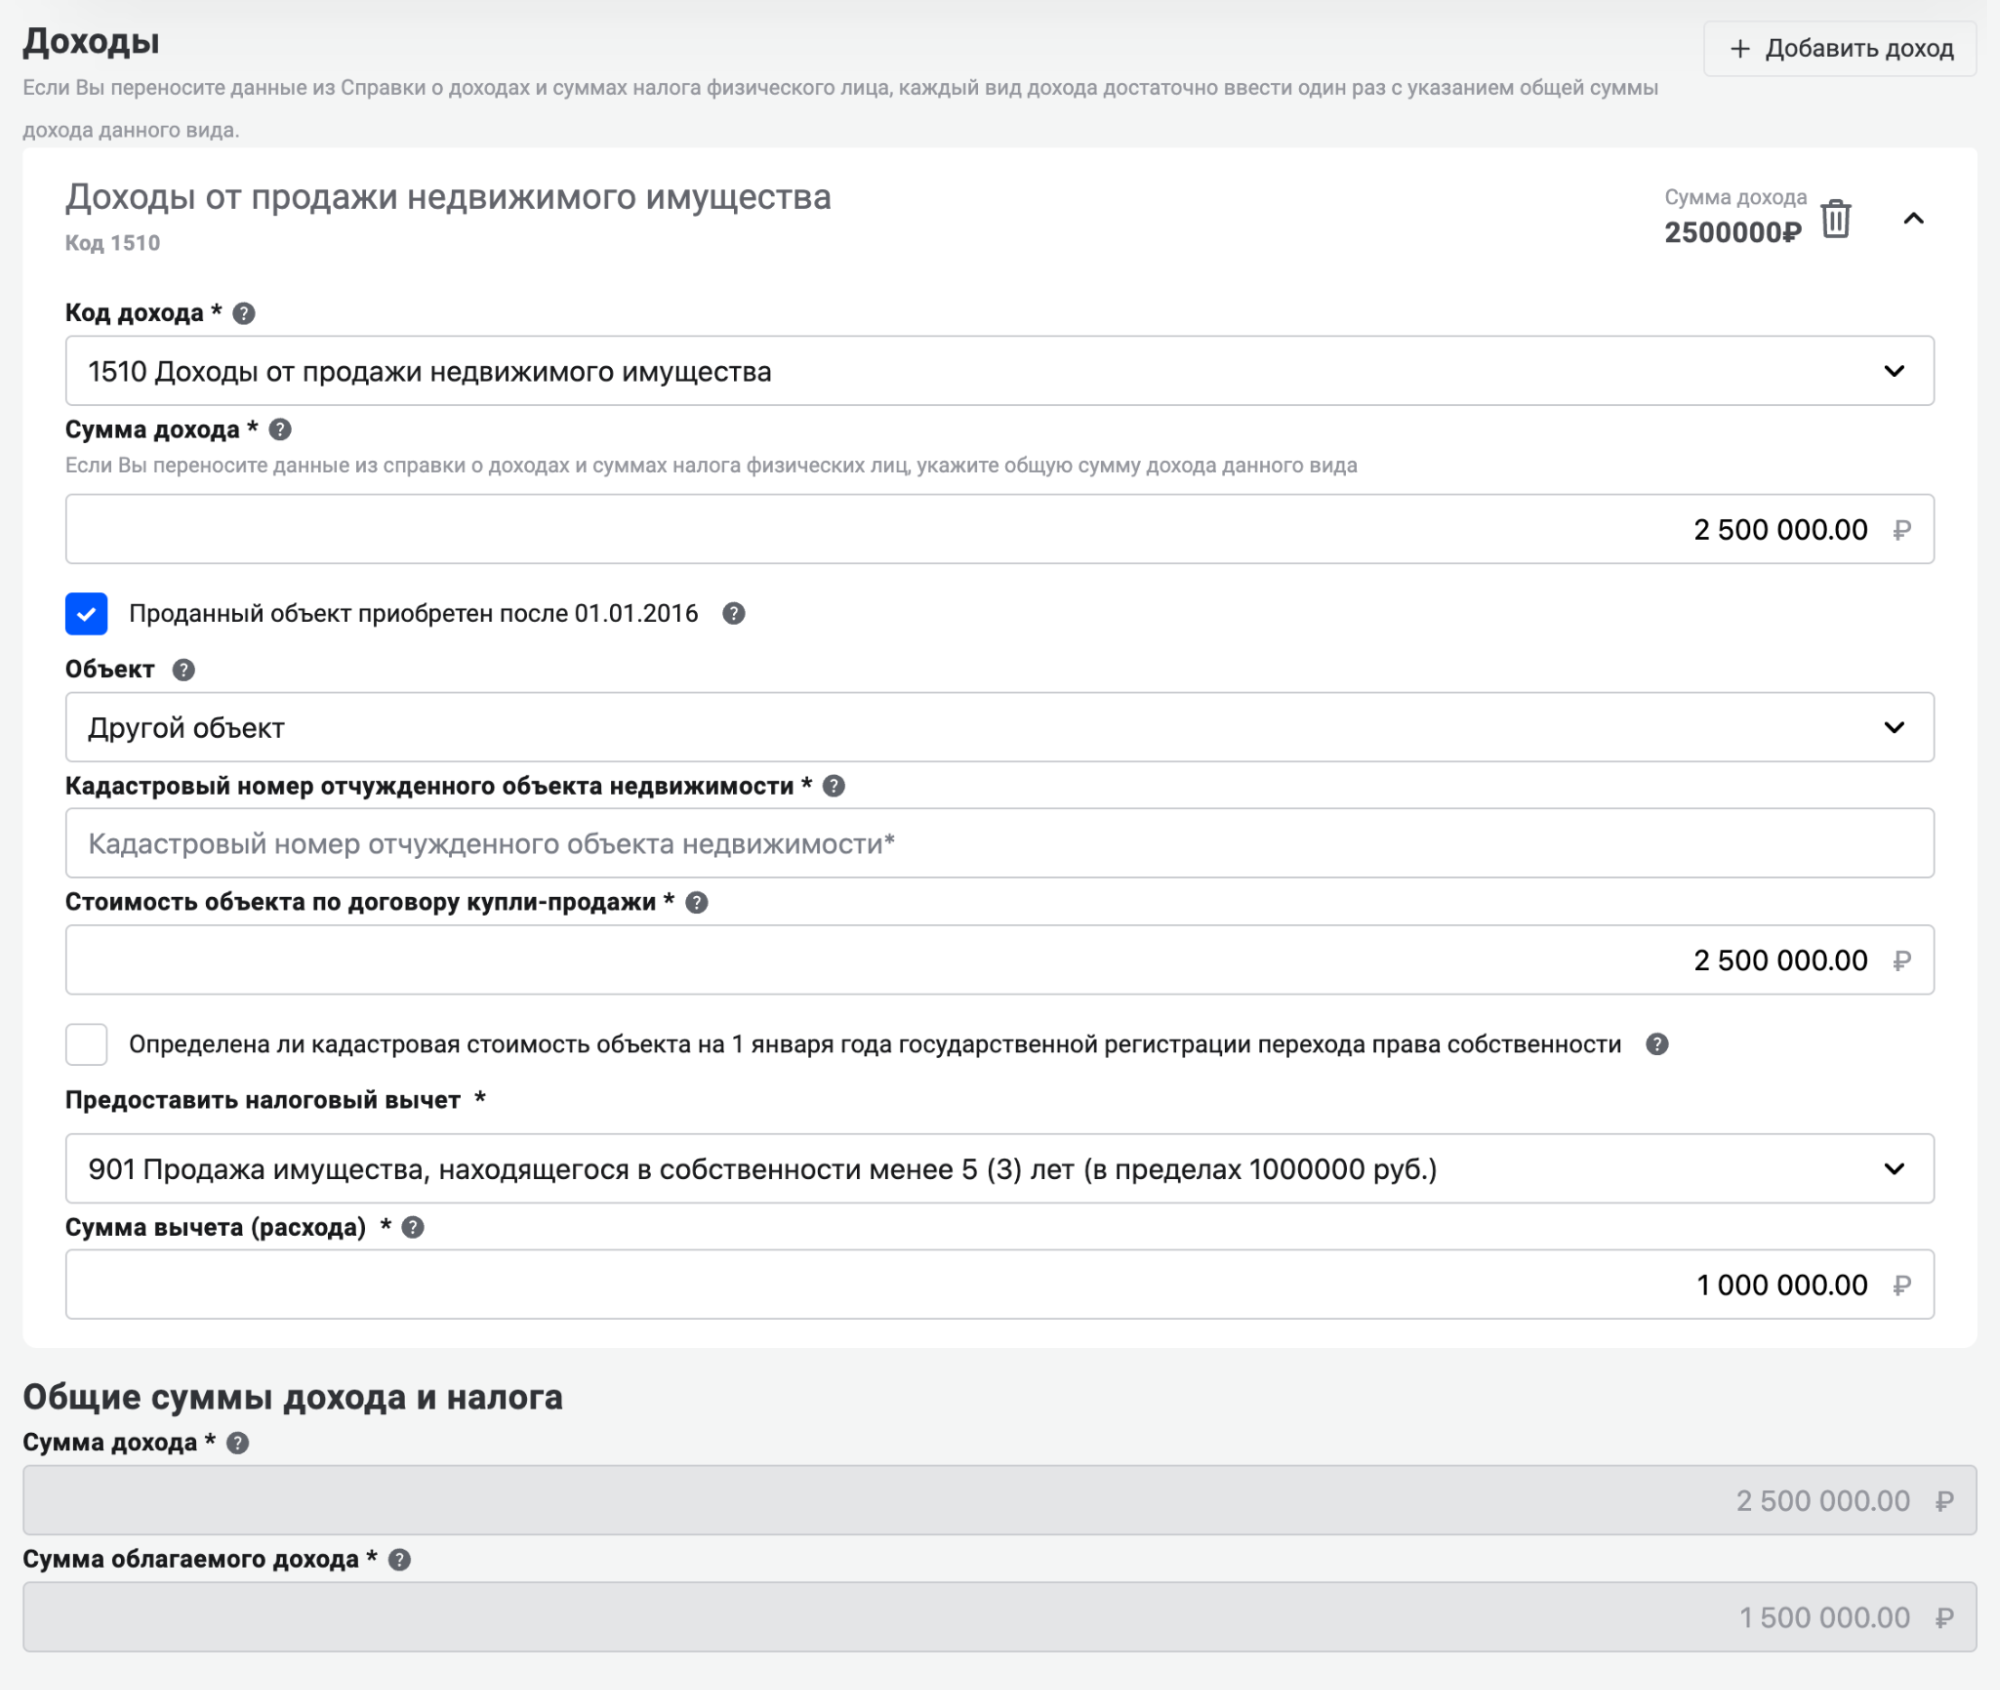Click the 'Доходы от продажи недвижимого имущества' heading
This screenshot has height=1690, width=2000.
448,197
